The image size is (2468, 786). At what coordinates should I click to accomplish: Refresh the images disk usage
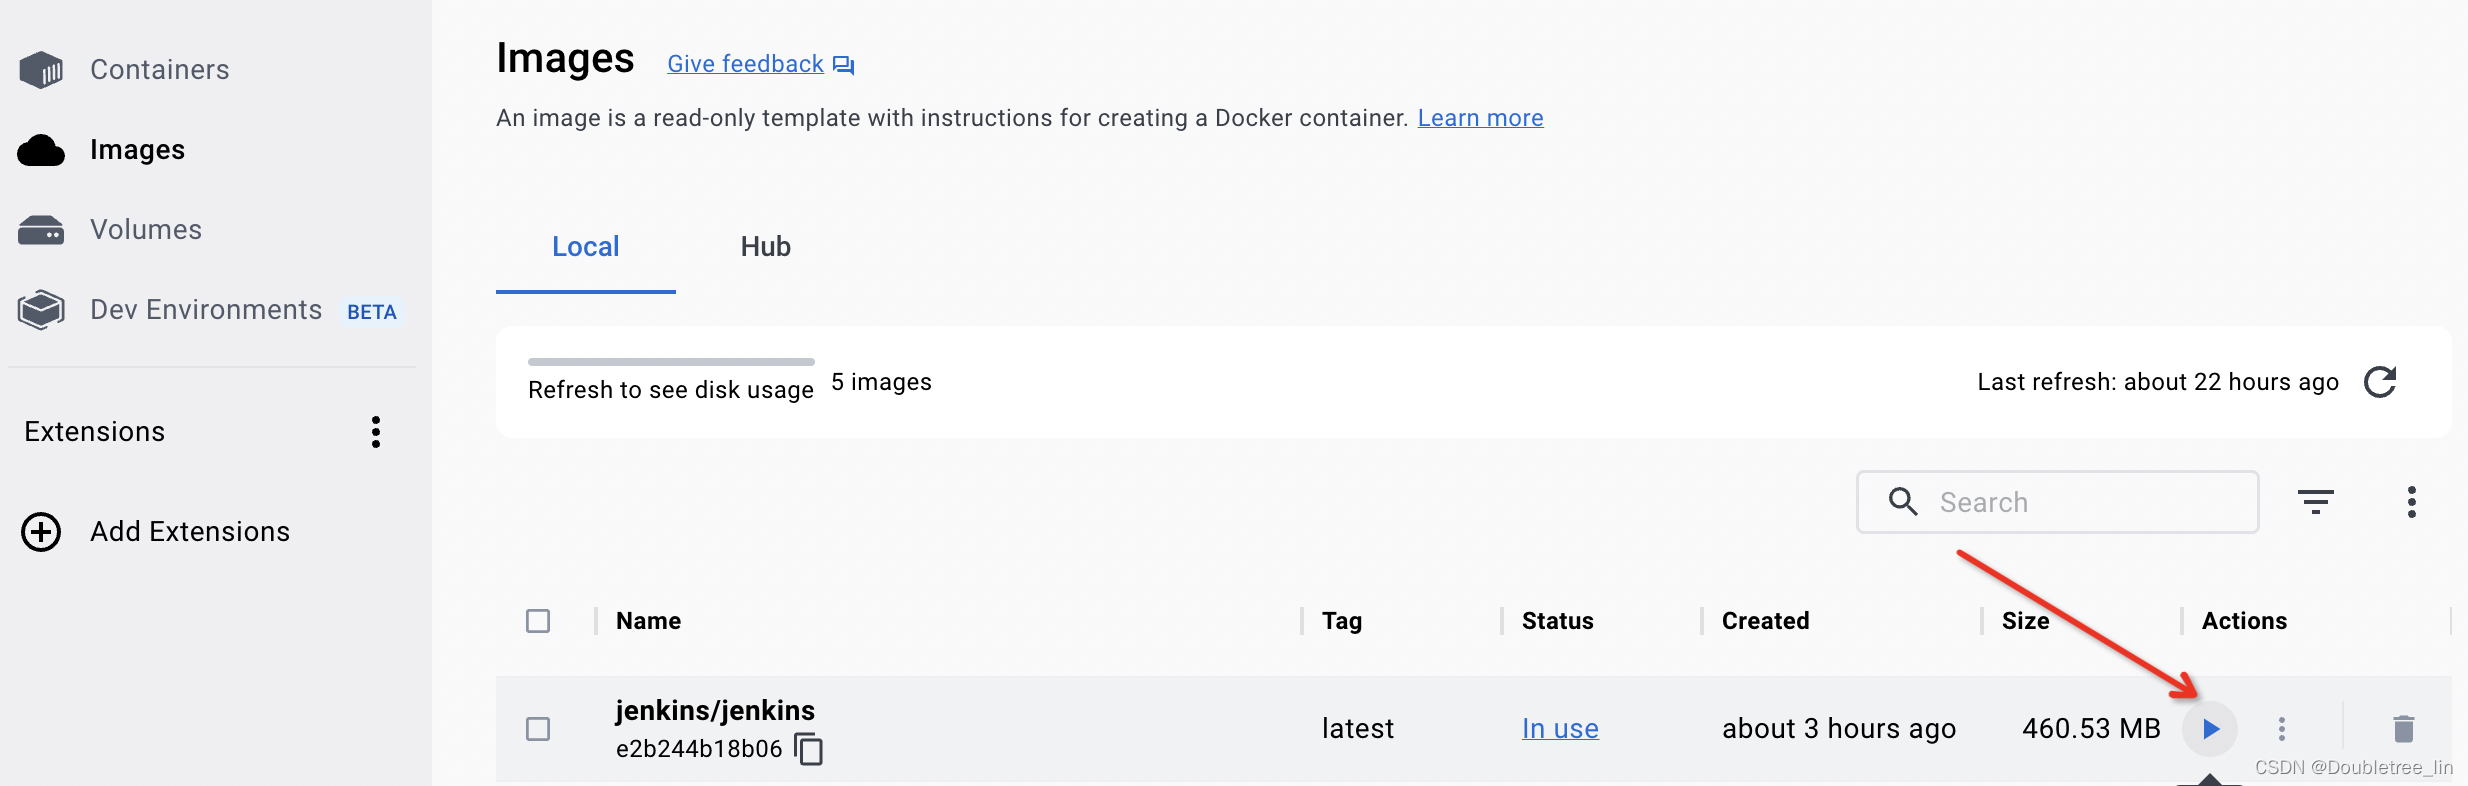point(2380,382)
